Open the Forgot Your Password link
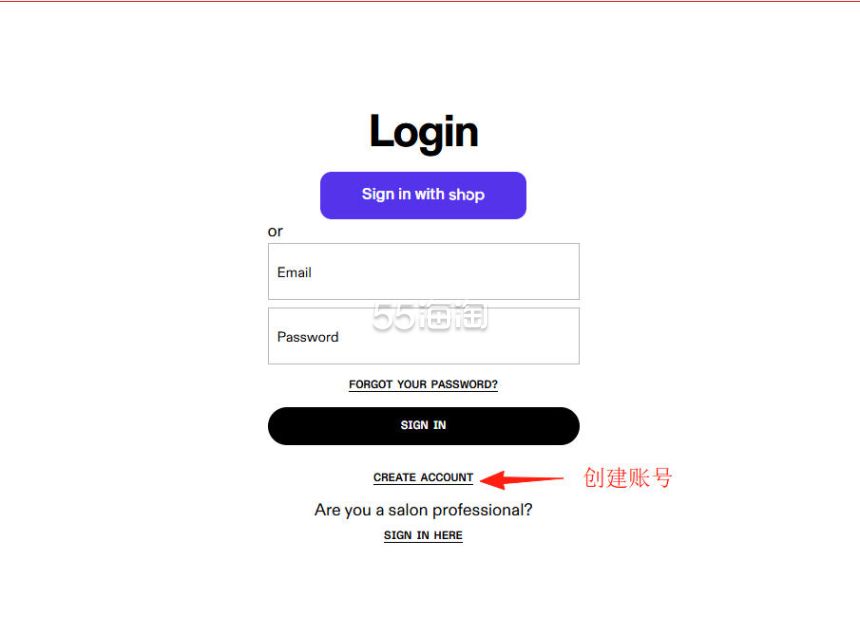860x634 pixels. coord(423,384)
